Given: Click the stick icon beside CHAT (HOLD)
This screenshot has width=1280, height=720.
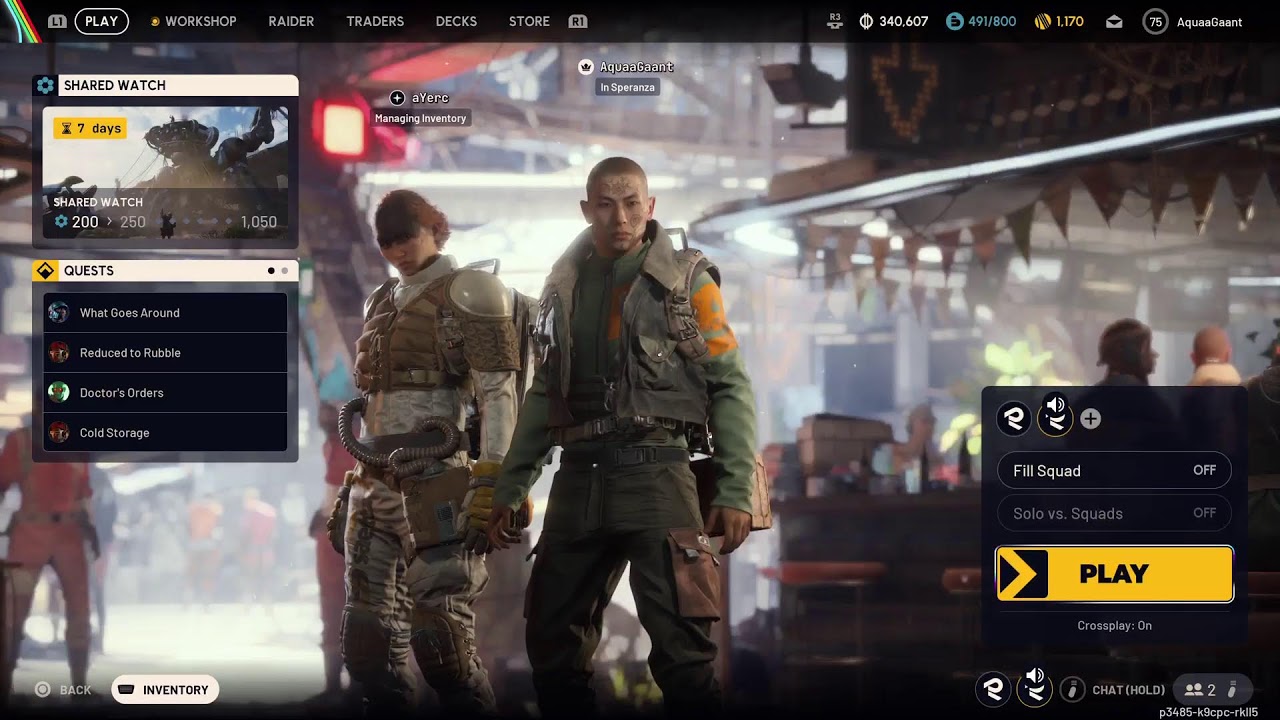Looking at the screenshot, I should [x=1072, y=689].
